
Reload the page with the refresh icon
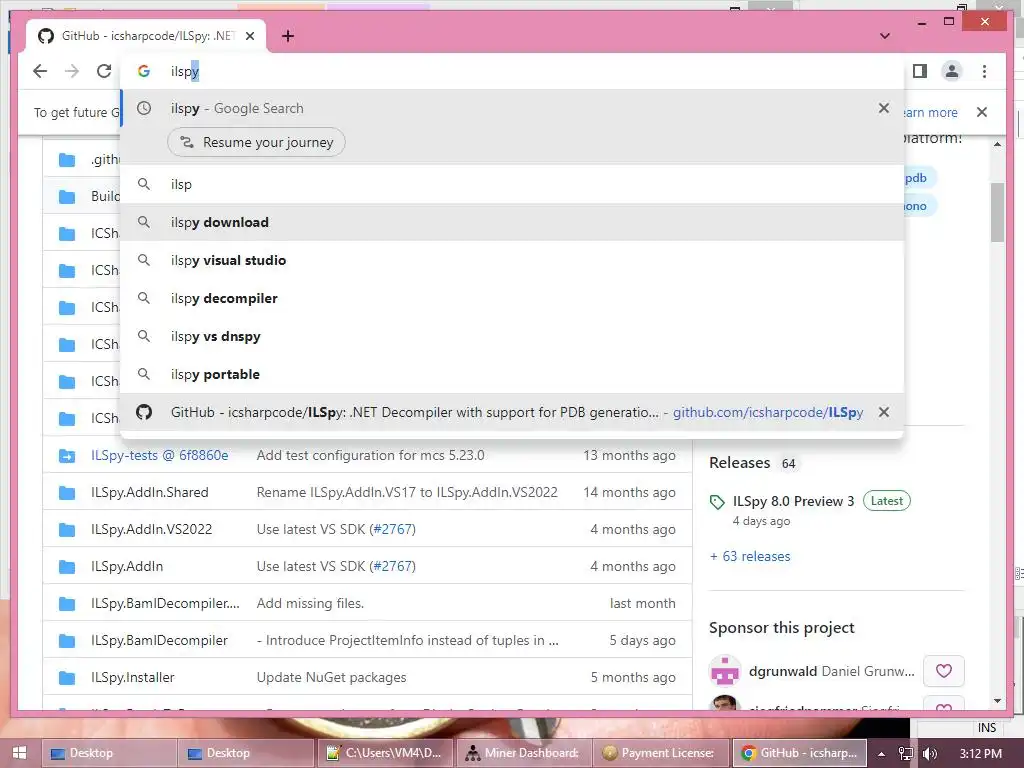click(x=104, y=71)
